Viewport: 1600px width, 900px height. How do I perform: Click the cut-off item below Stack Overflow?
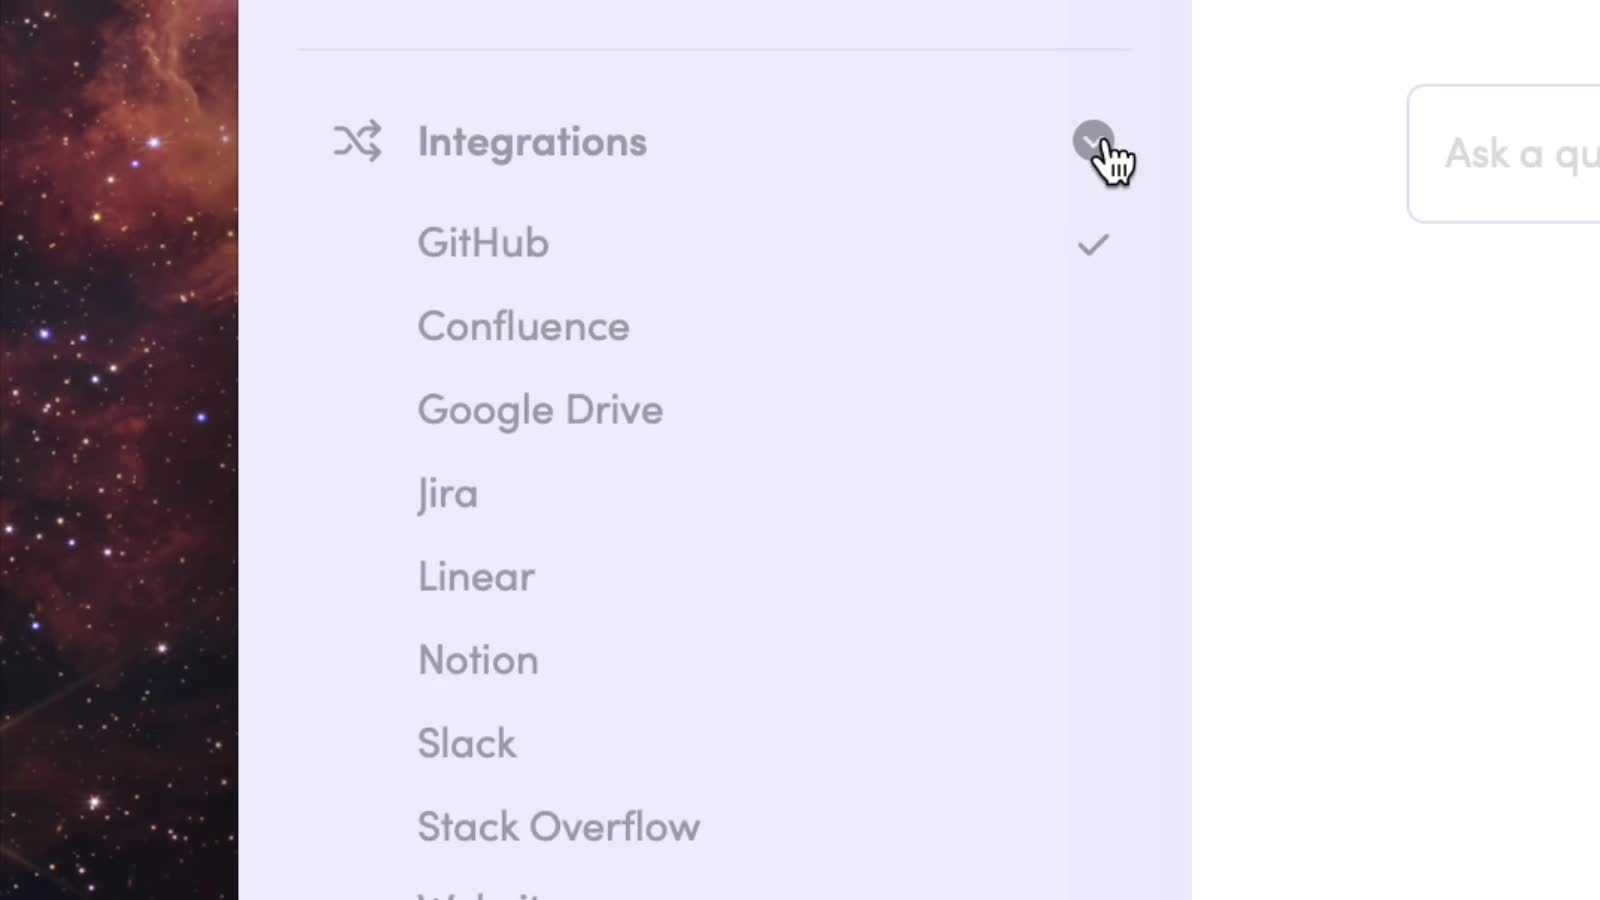(x=481, y=894)
